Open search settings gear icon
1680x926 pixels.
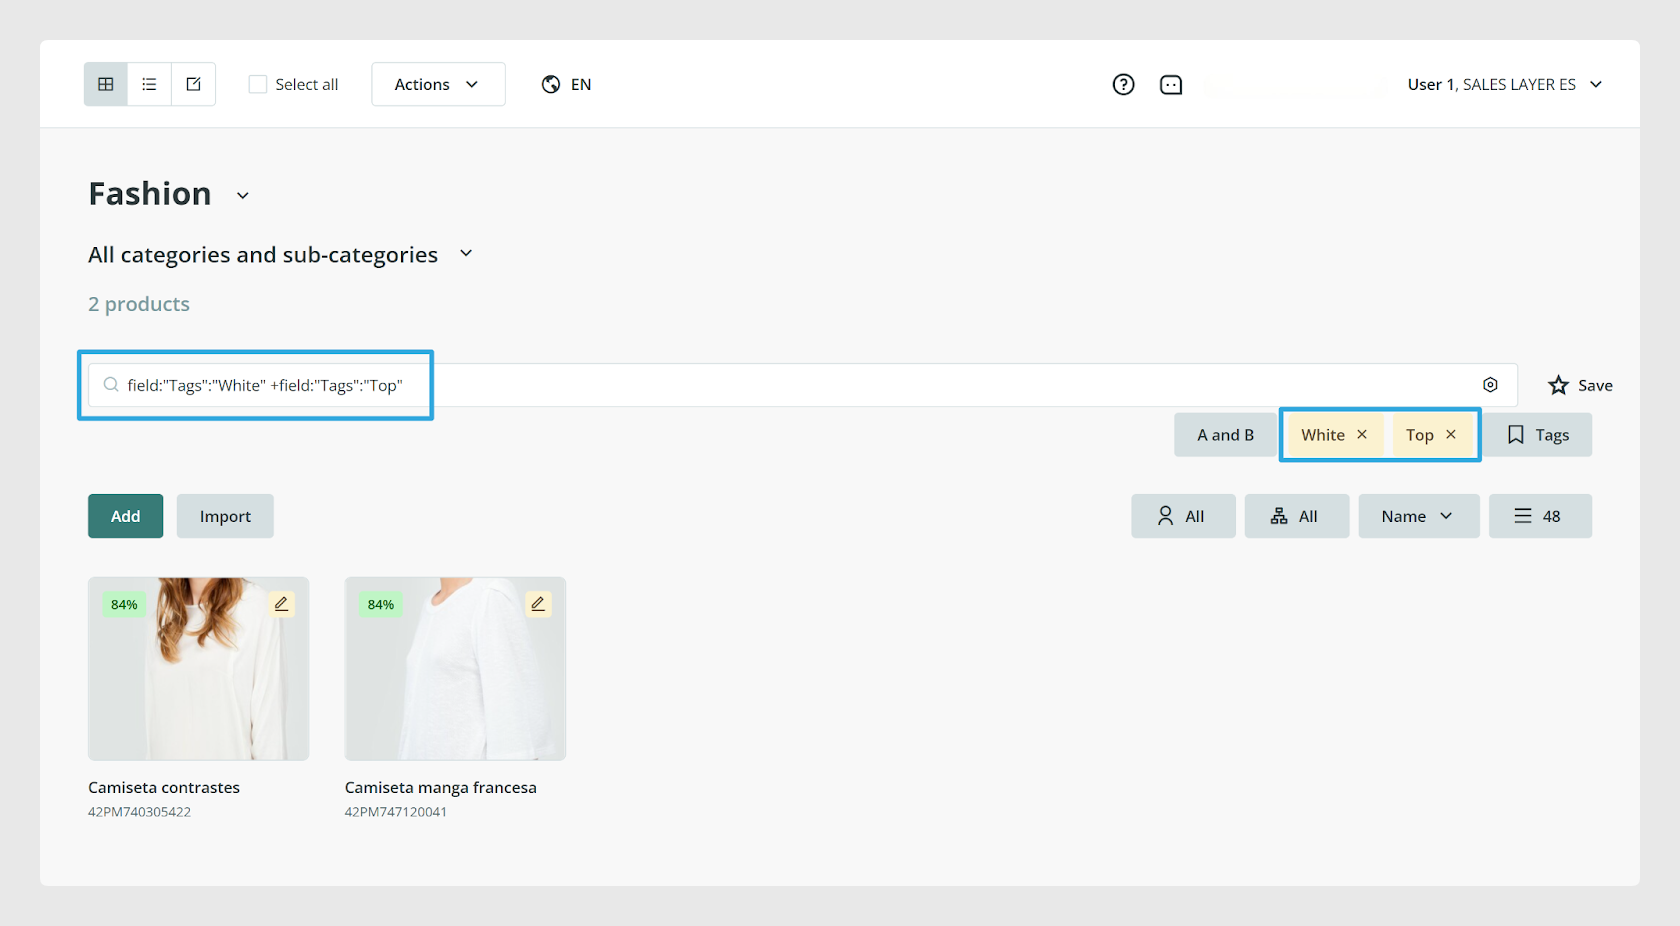[1490, 385]
